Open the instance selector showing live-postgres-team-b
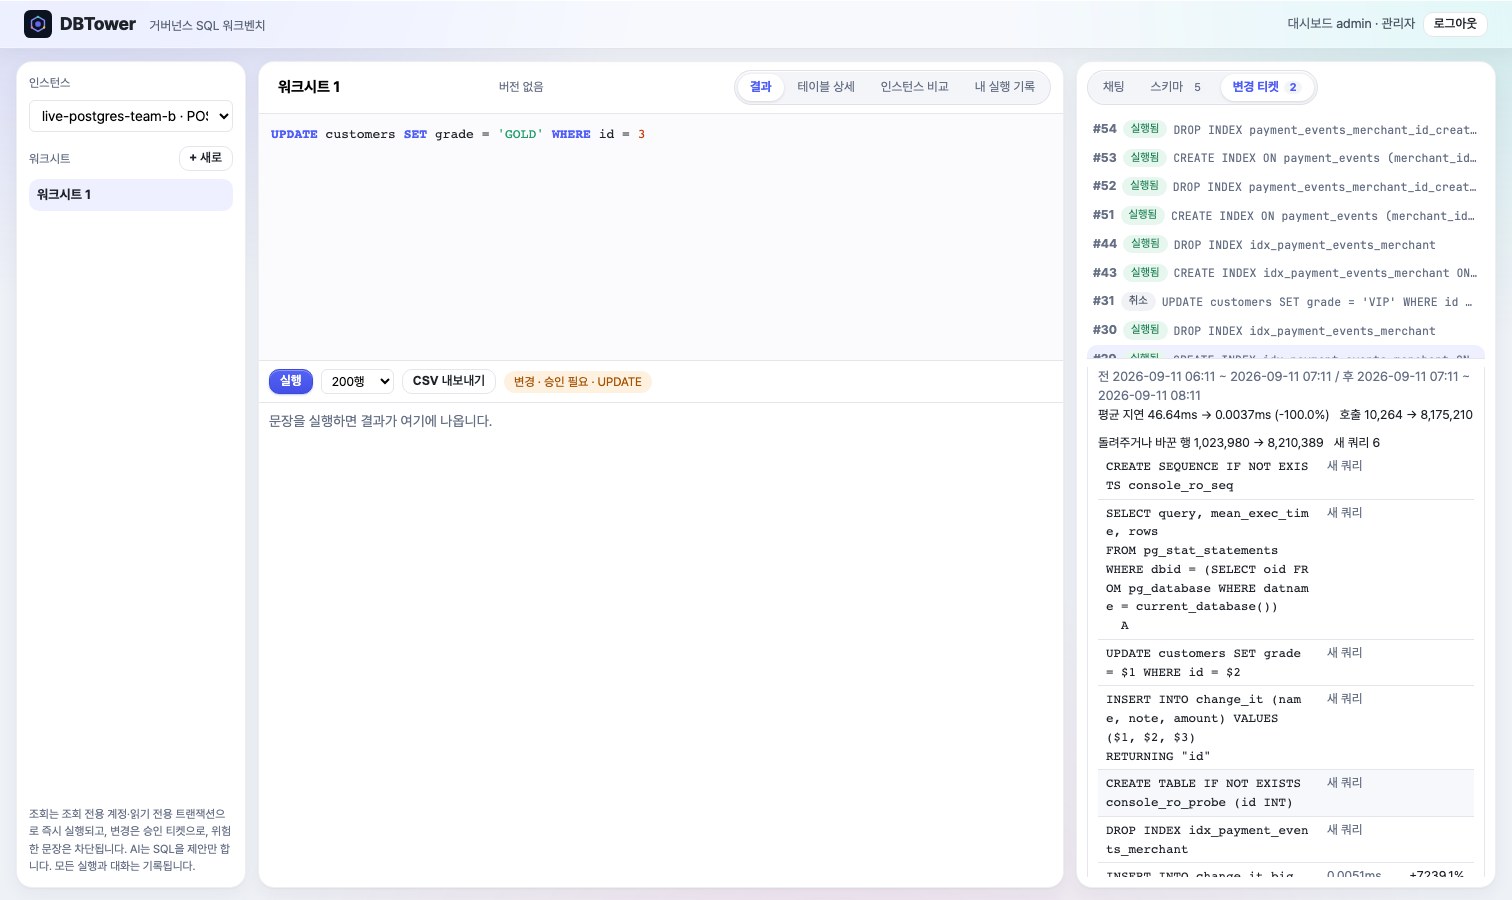 (x=131, y=116)
